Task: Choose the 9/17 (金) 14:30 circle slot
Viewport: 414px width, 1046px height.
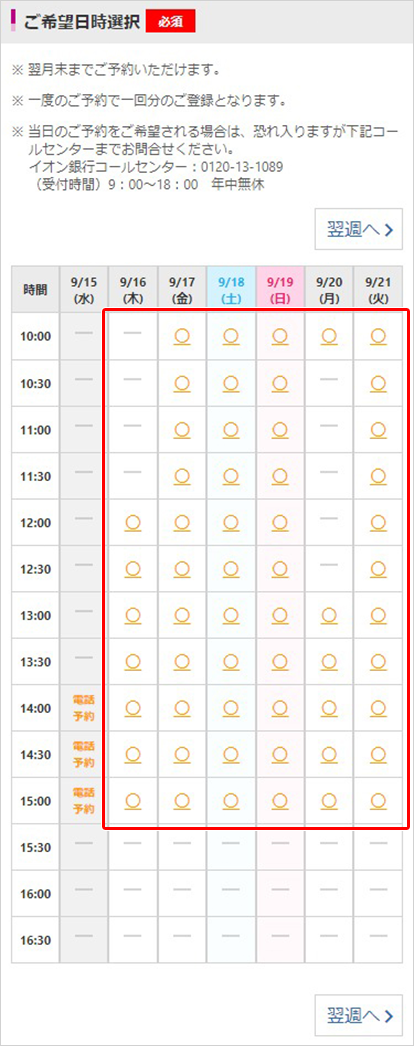Action: pyautogui.click(x=182, y=754)
